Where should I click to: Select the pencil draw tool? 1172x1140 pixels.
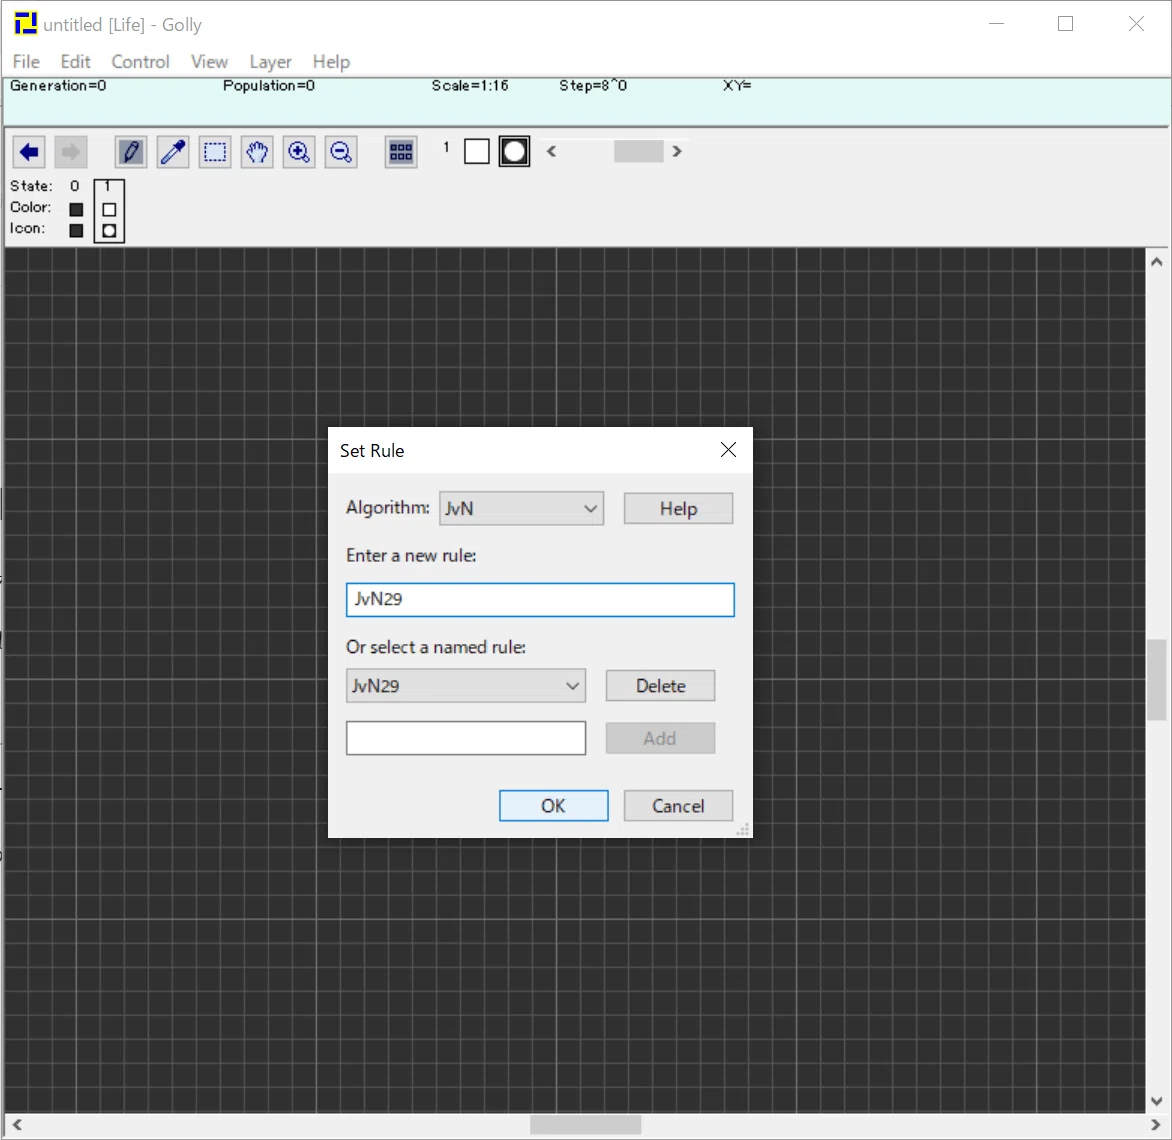point(131,152)
